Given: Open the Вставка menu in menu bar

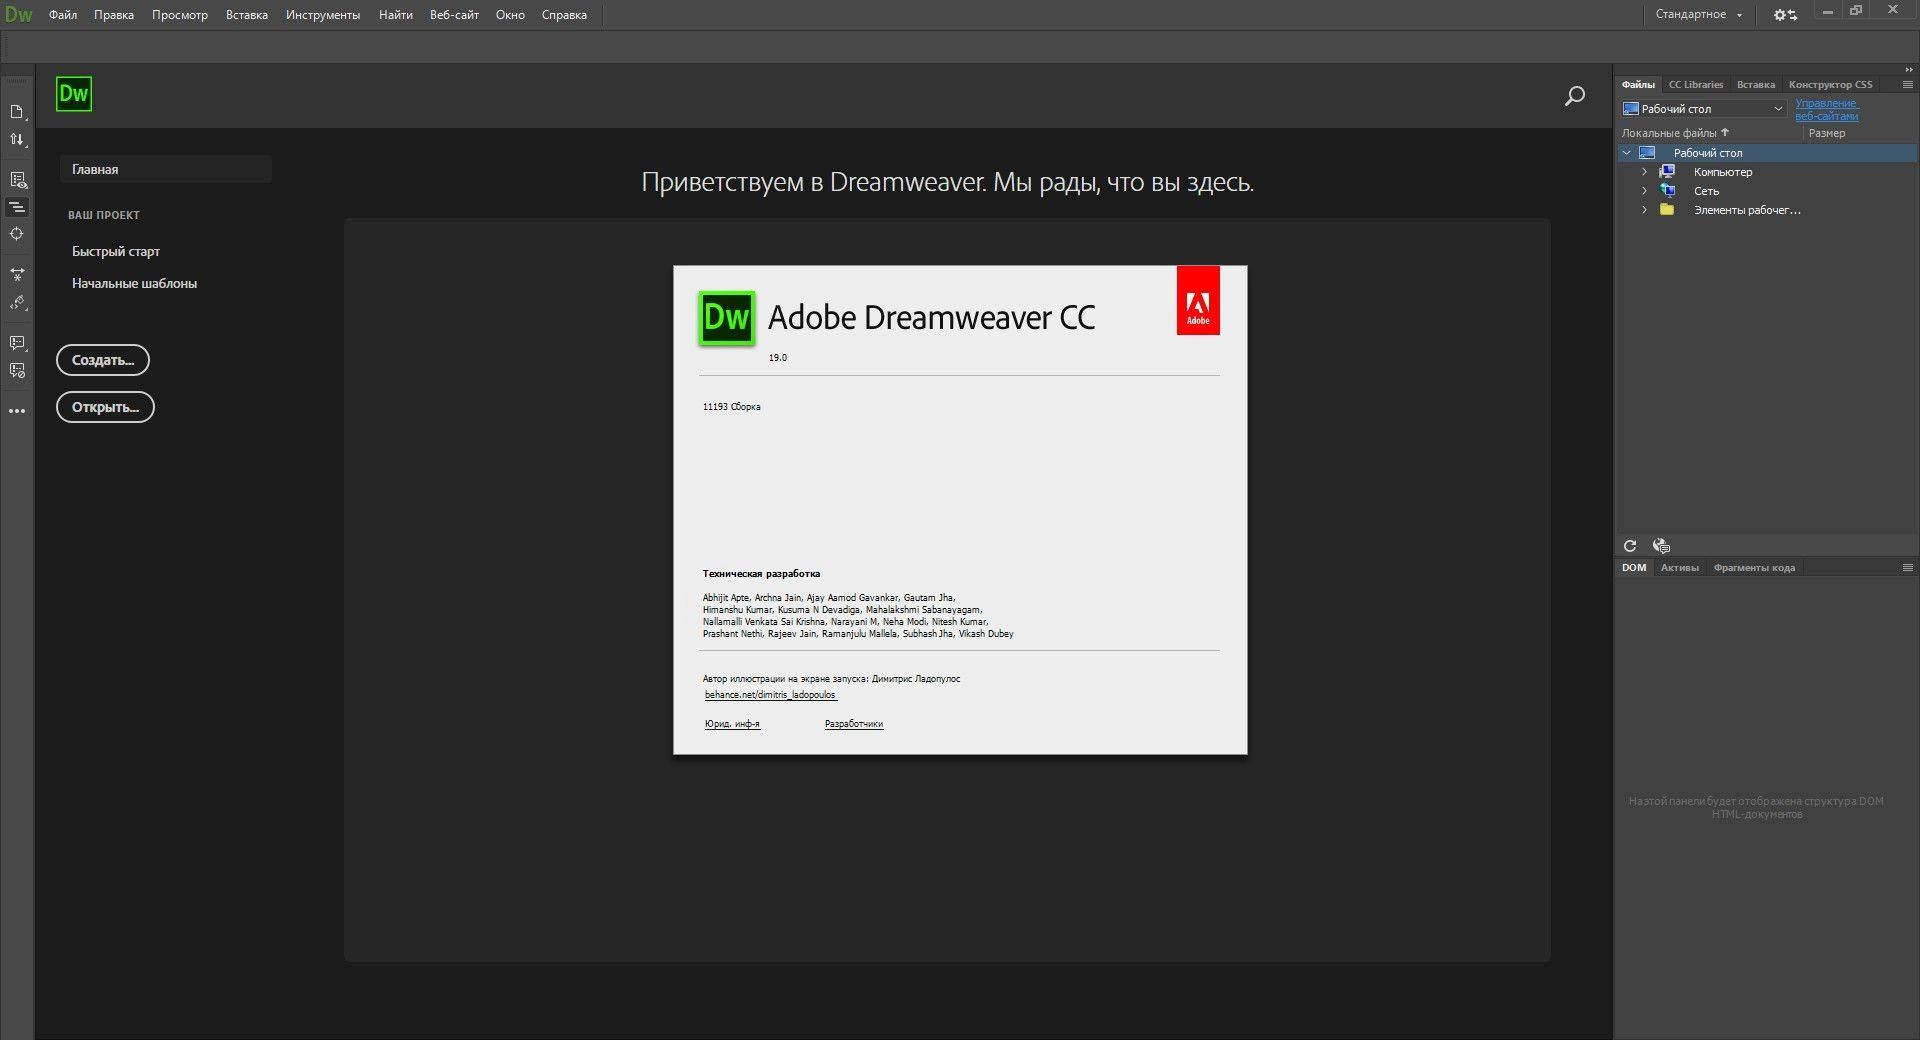Looking at the screenshot, I should click(247, 15).
